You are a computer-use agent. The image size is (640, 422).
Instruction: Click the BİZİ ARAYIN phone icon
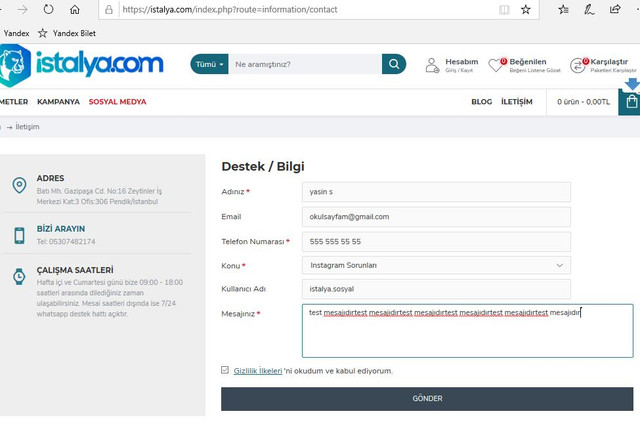click(x=19, y=235)
